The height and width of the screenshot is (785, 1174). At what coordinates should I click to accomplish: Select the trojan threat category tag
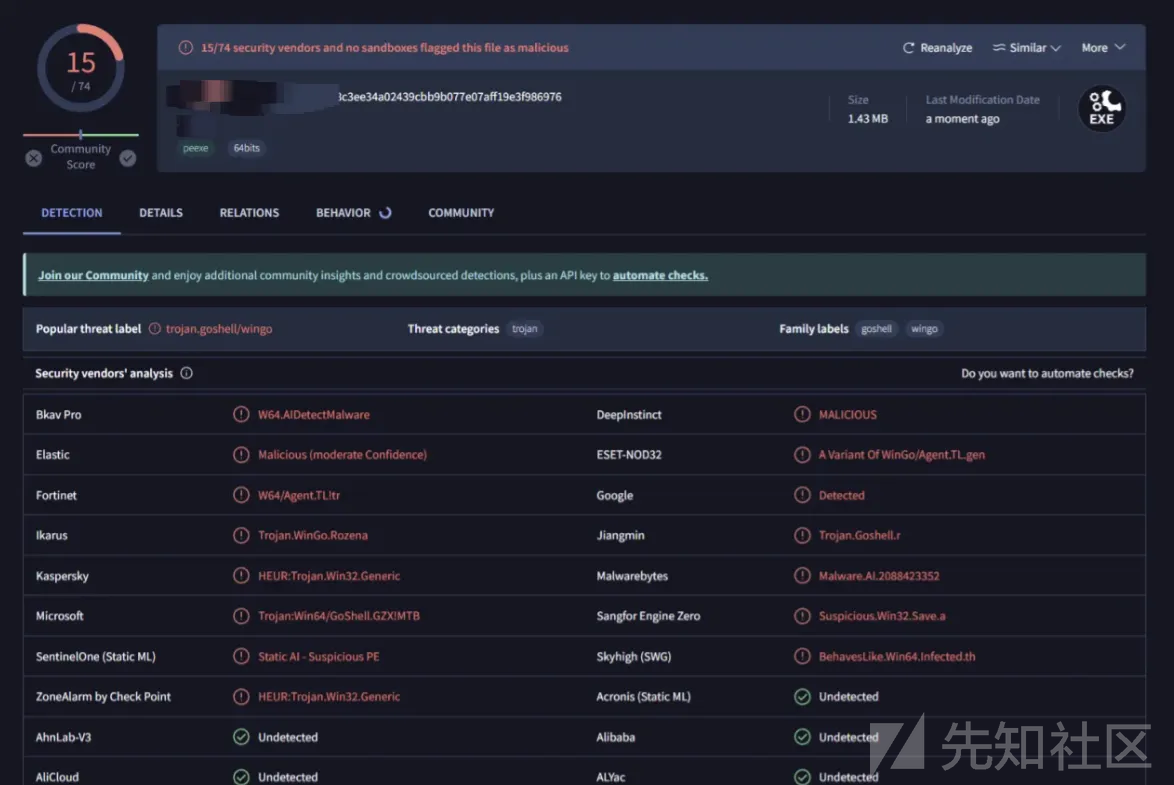click(x=525, y=329)
